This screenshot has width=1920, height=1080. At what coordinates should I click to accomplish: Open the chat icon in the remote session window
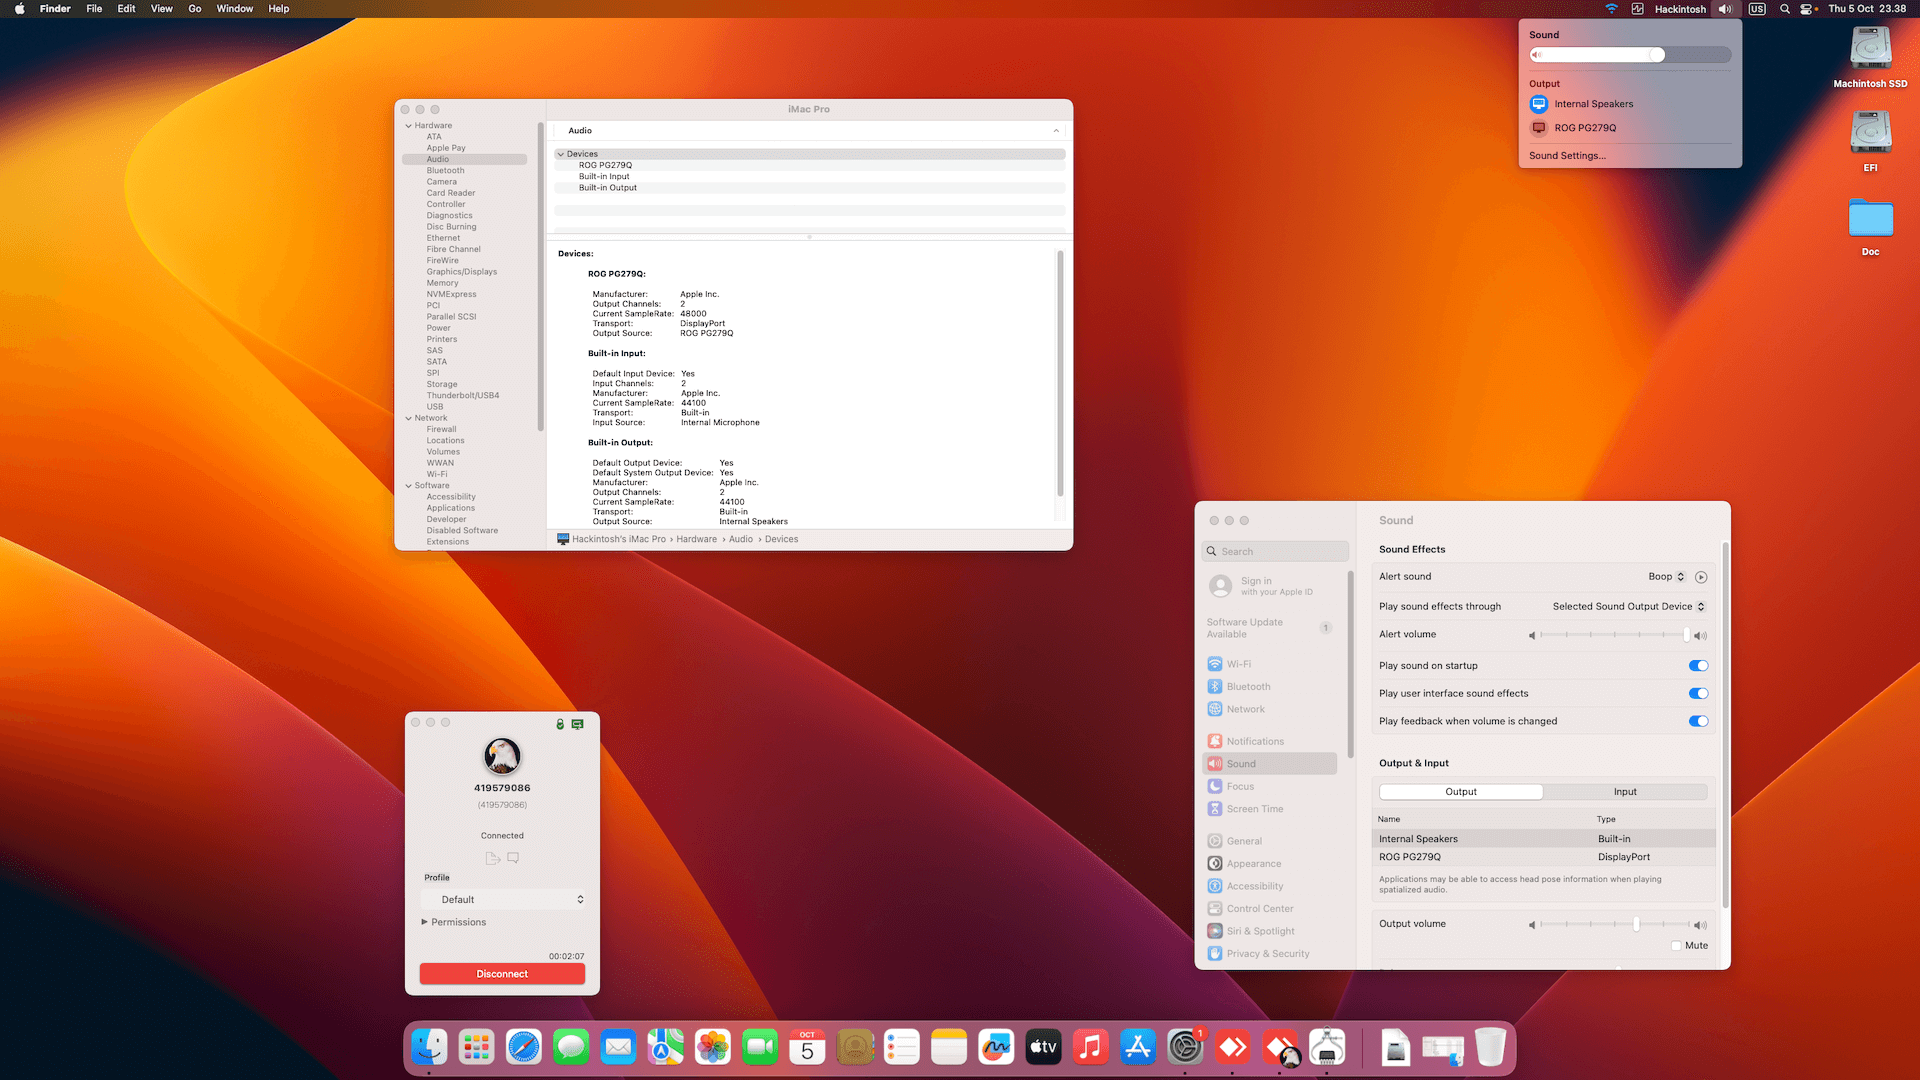(x=513, y=858)
